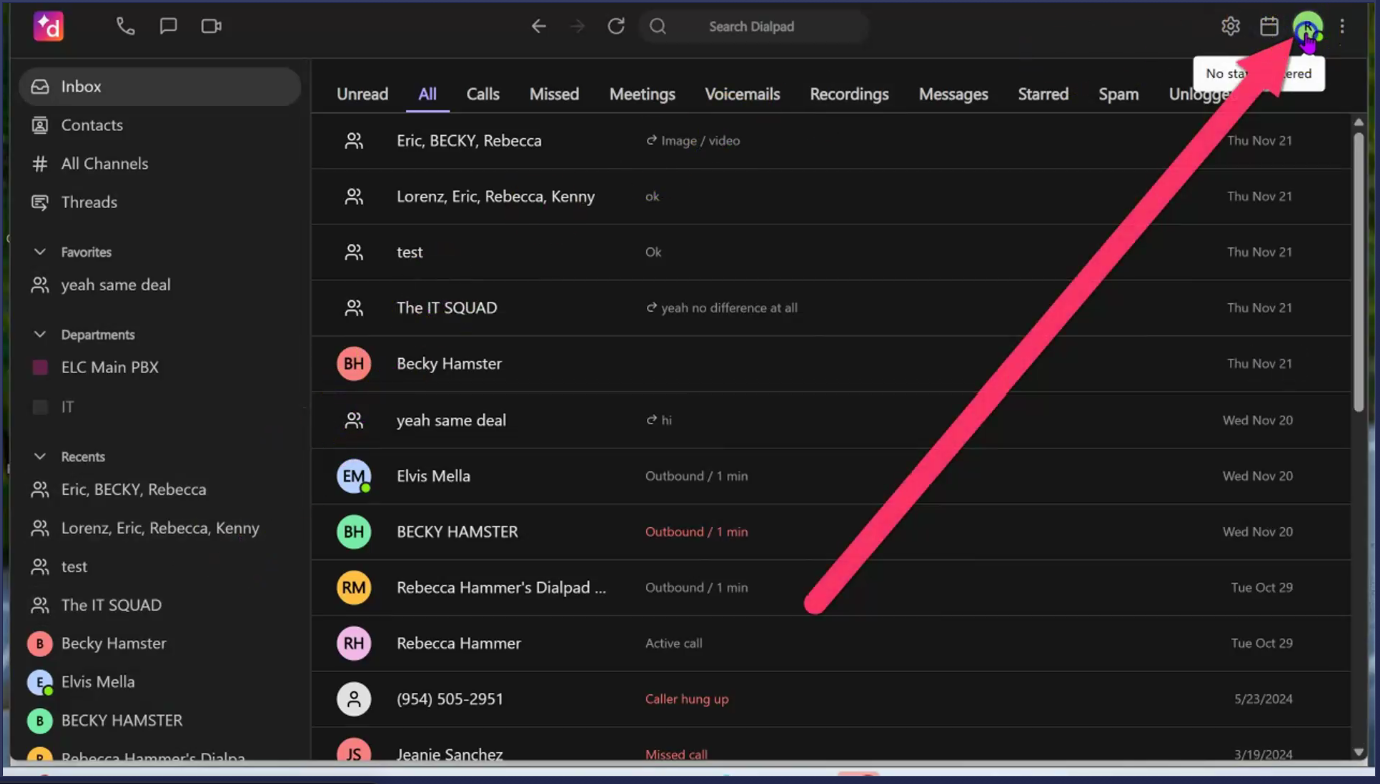This screenshot has height=784, width=1380.
Task: Open Contacts in the sidebar
Action: 160,125
